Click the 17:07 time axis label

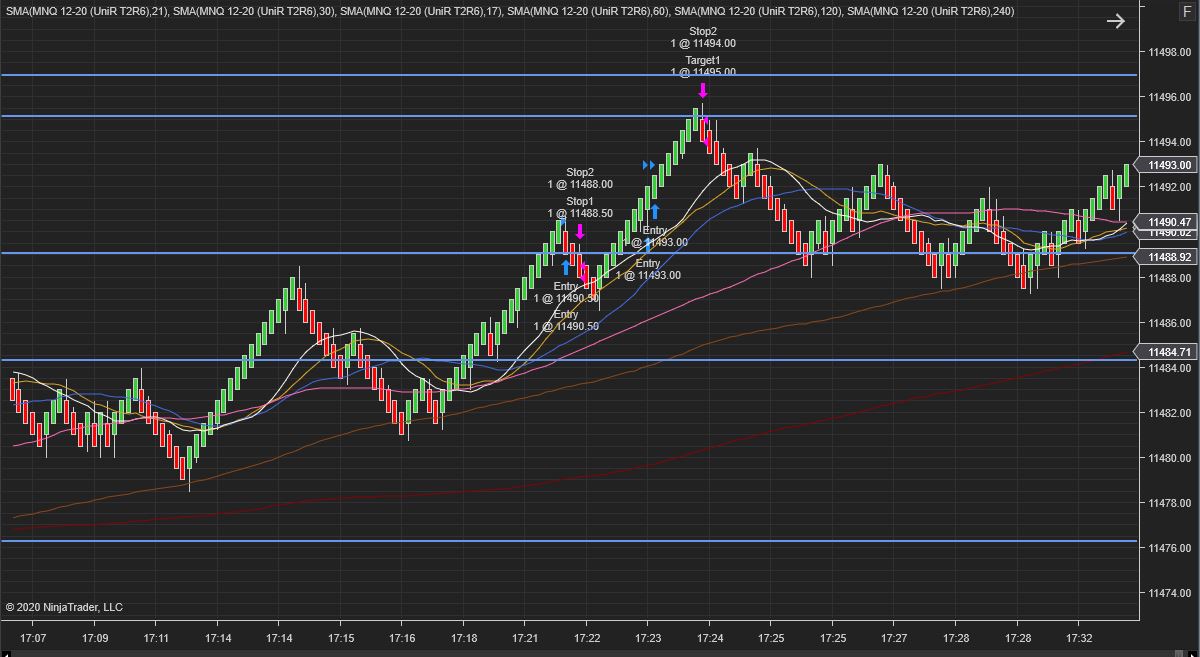tap(34, 637)
